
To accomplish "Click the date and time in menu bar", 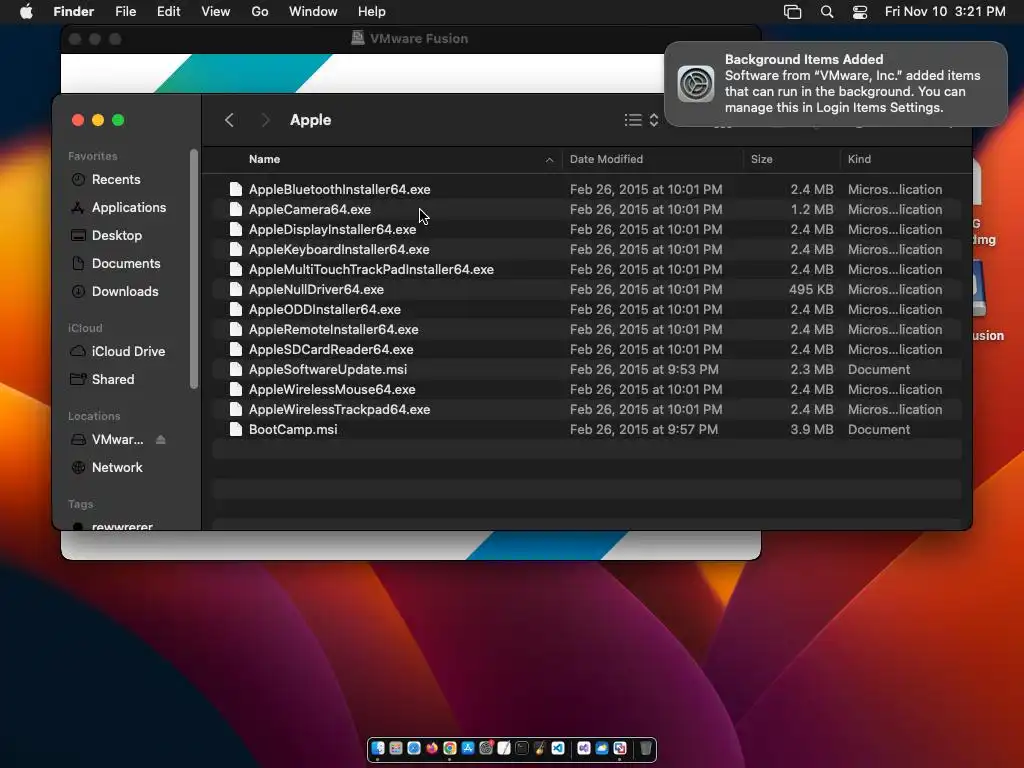I will pyautogui.click(x=945, y=12).
